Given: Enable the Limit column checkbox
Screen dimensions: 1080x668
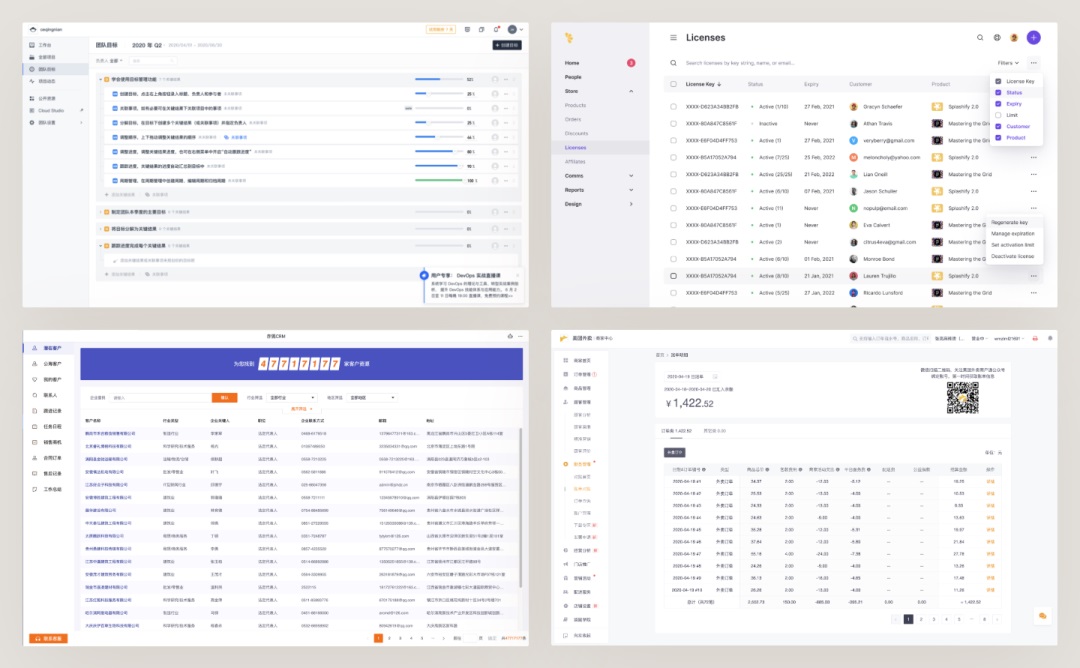Looking at the screenshot, I should click(x=998, y=115).
